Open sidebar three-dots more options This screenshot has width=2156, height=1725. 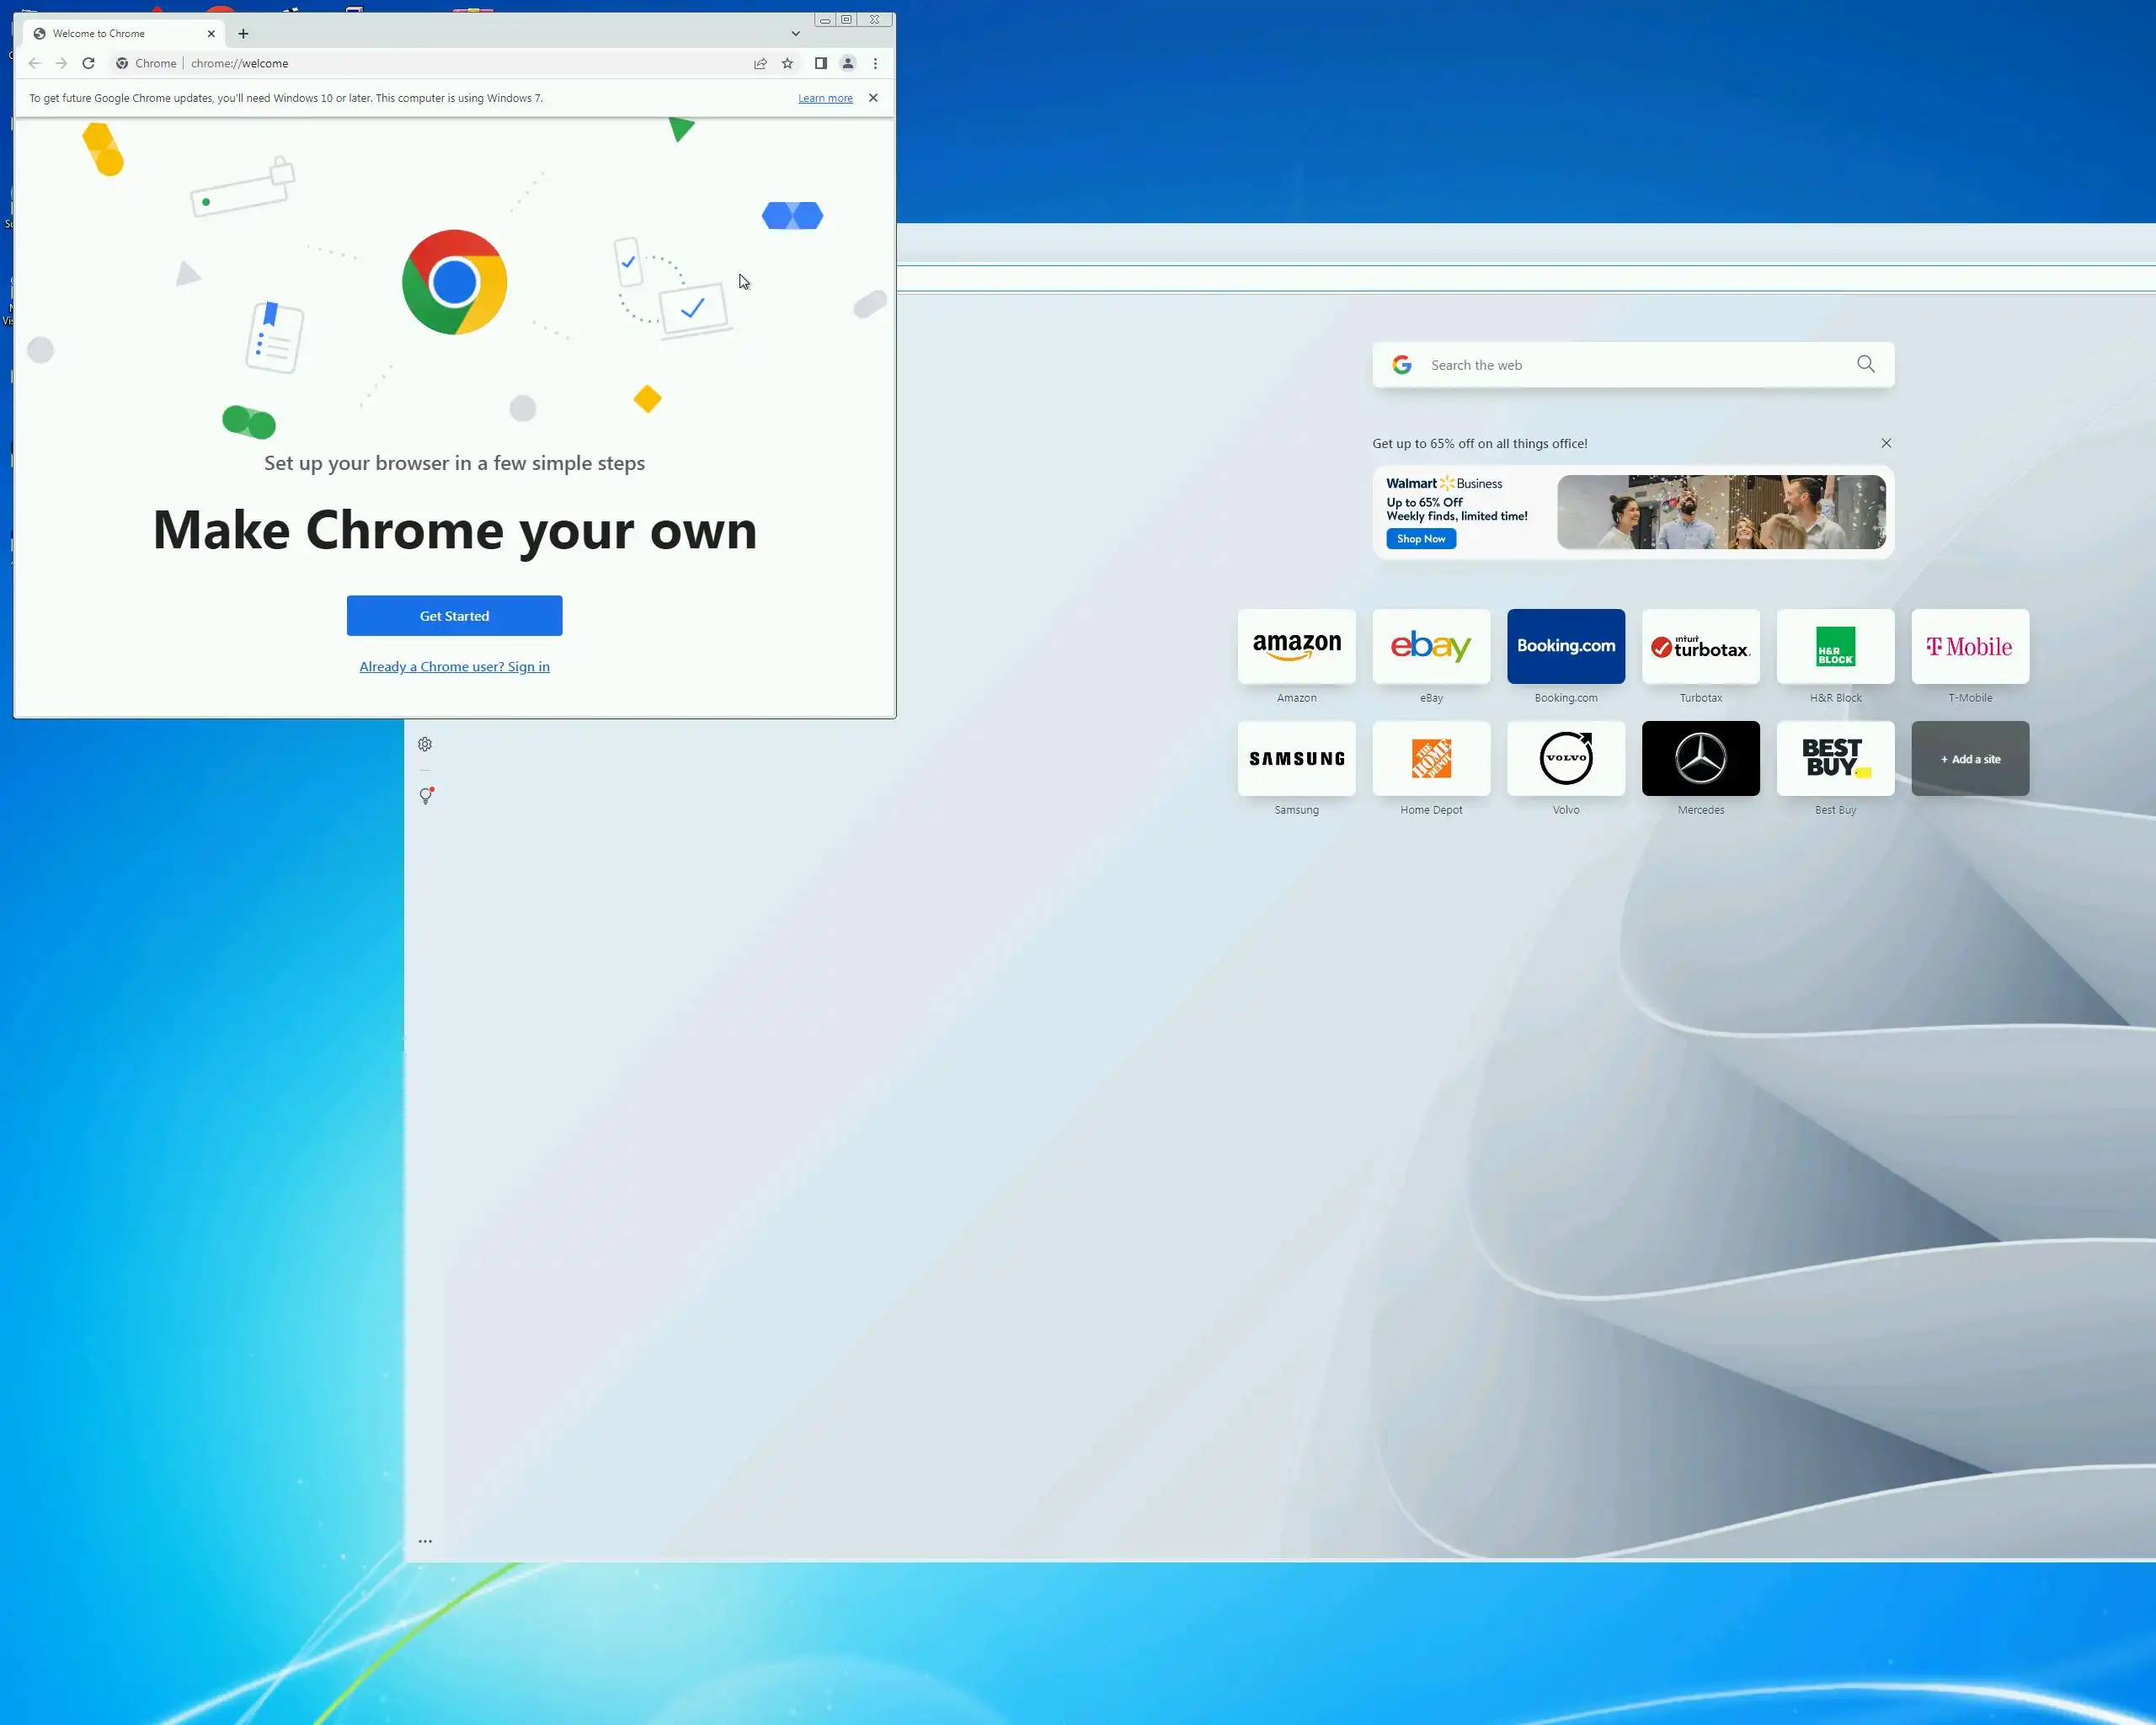tap(425, 1541)
